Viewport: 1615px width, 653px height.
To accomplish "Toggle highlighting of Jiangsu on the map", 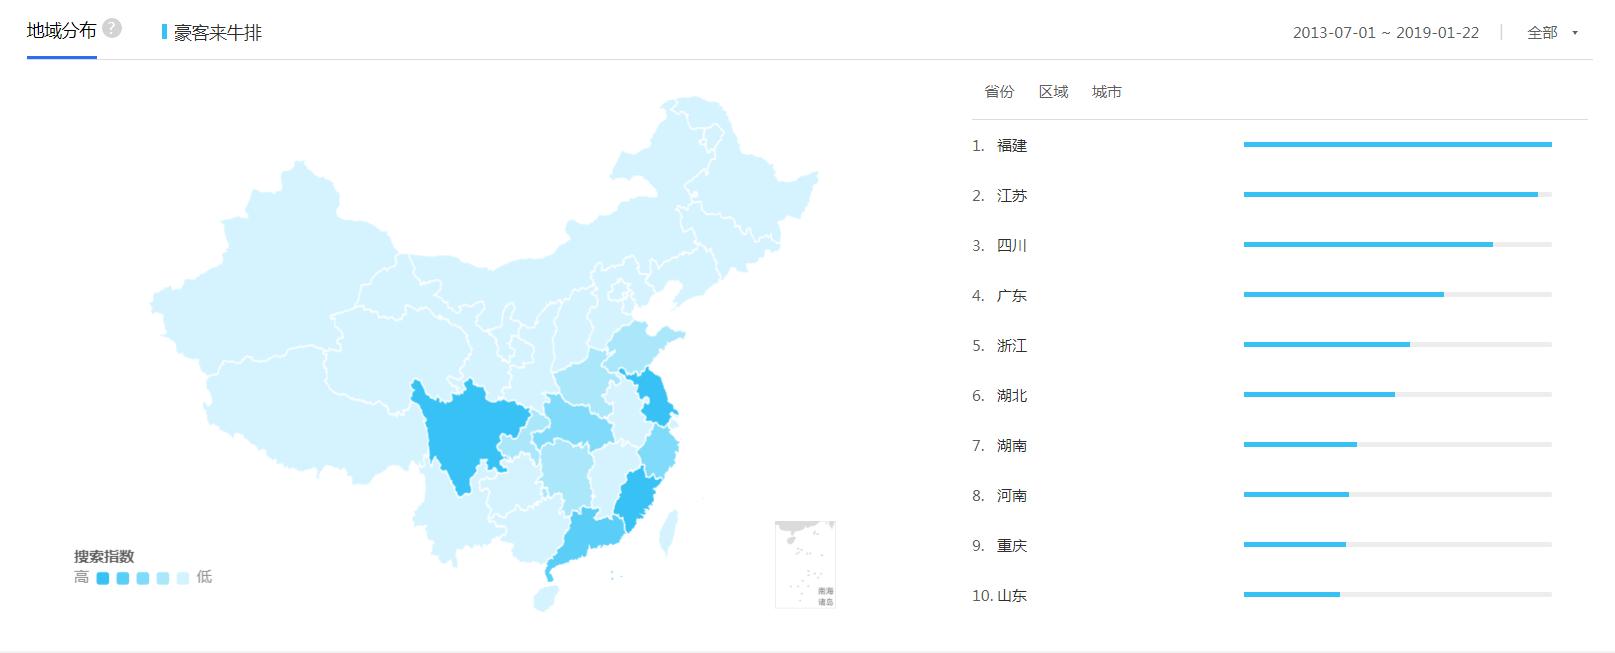I will 655,395.
